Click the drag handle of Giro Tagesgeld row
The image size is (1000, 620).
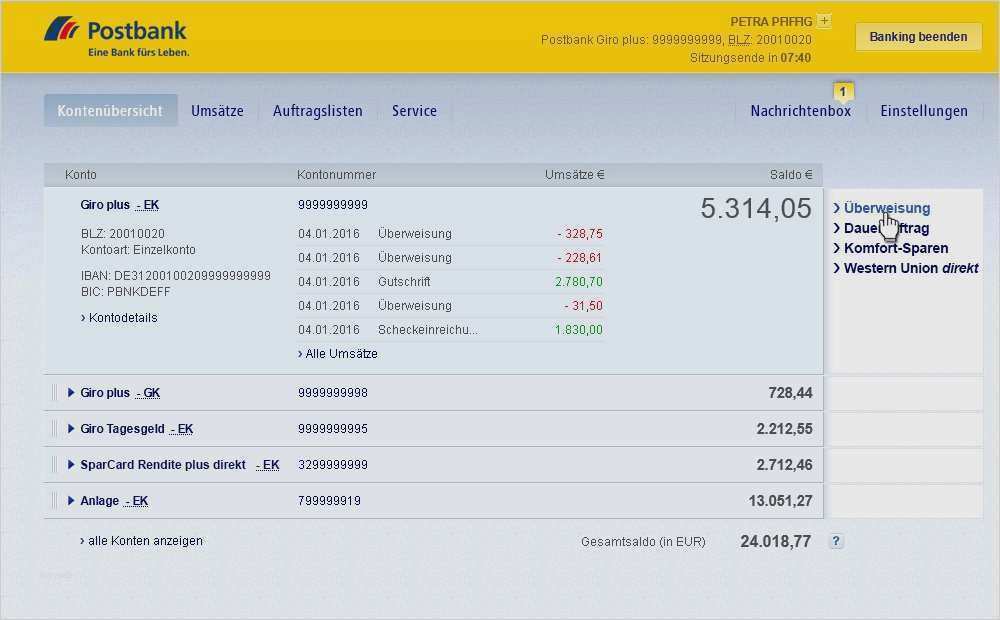click(54, 429)
